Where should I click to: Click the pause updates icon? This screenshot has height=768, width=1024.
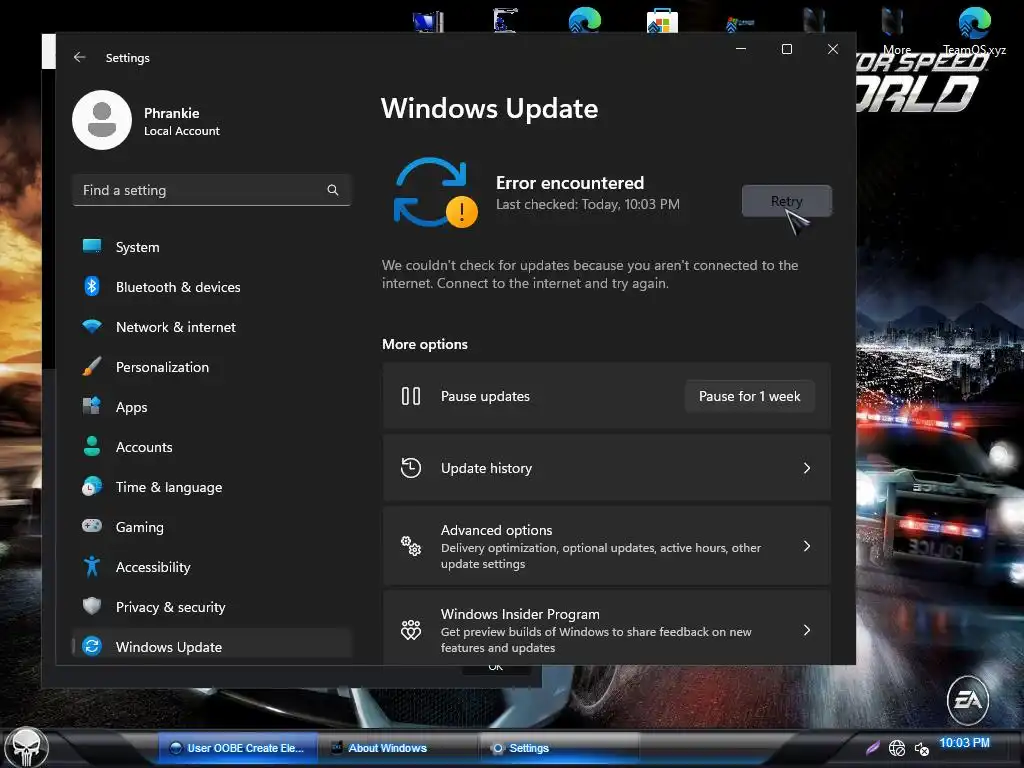pos(411,396)
